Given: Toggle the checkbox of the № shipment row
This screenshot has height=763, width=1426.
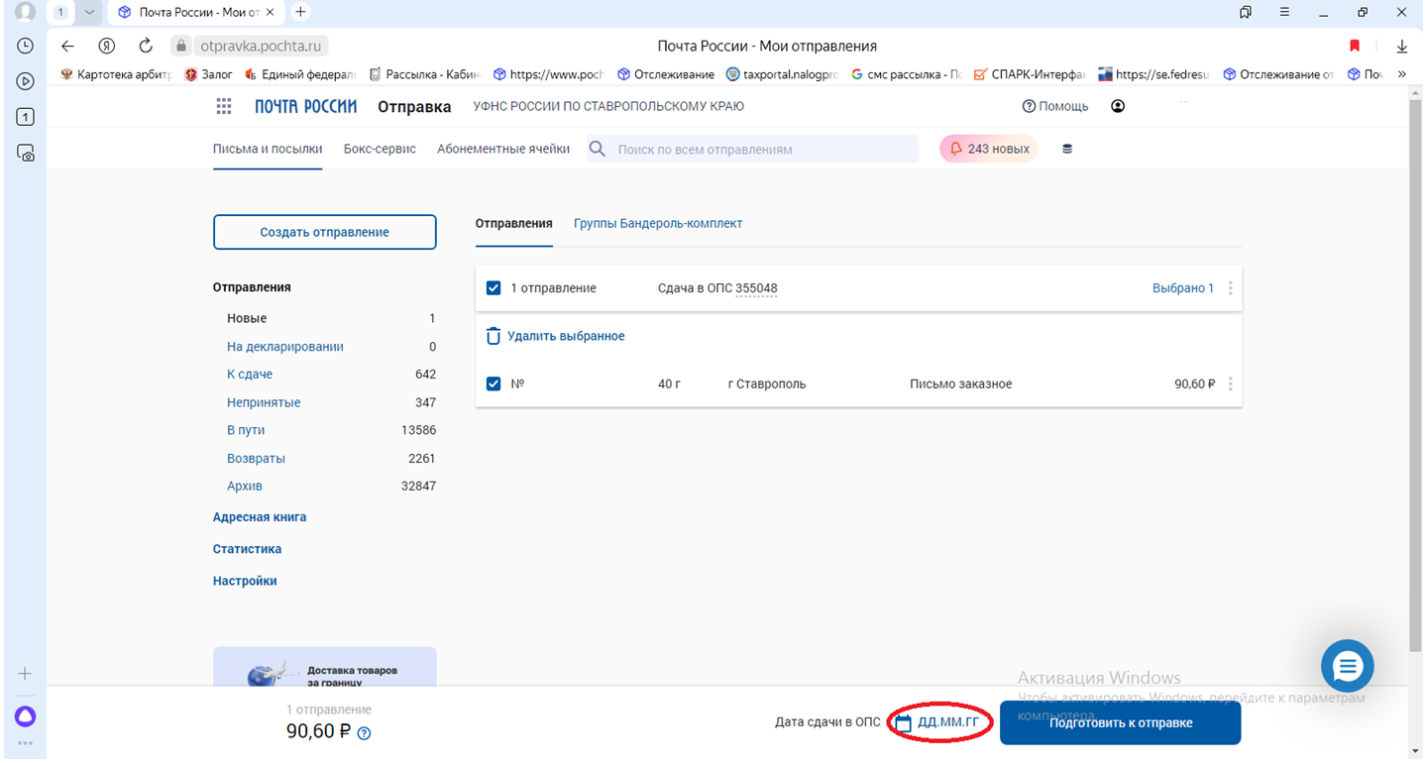Looking at the screenshot, I should pos(493,384).
